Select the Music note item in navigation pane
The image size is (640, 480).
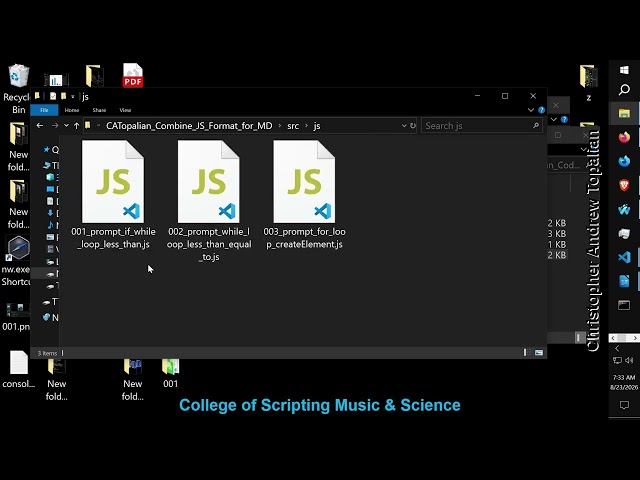[x=51, y=225]
